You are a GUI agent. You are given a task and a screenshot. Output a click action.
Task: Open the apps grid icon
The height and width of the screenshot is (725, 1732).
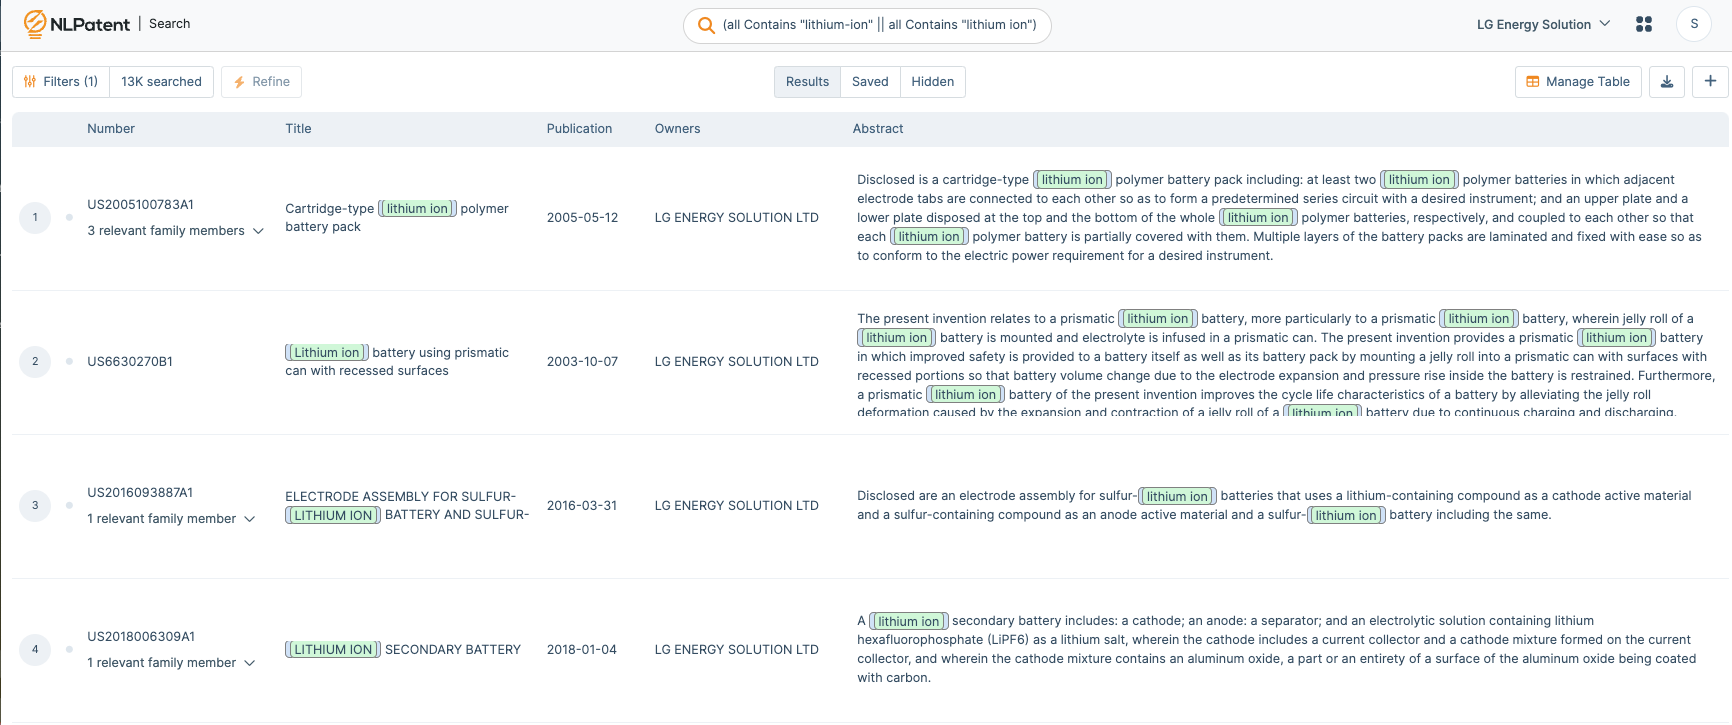tap(1643, 24)
